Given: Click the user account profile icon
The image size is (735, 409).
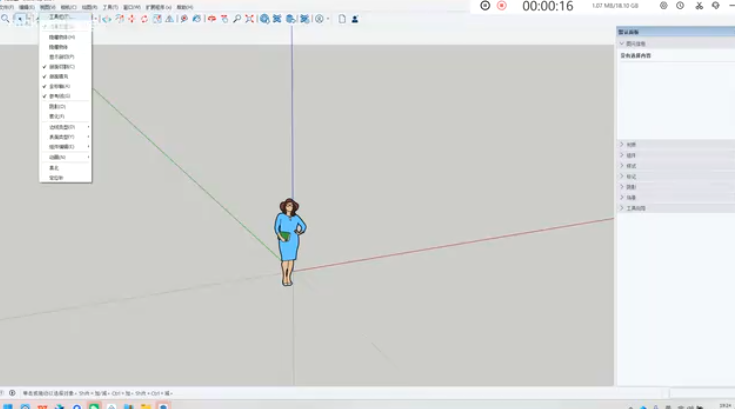Looking at the screenshot, I should point(355,19).
